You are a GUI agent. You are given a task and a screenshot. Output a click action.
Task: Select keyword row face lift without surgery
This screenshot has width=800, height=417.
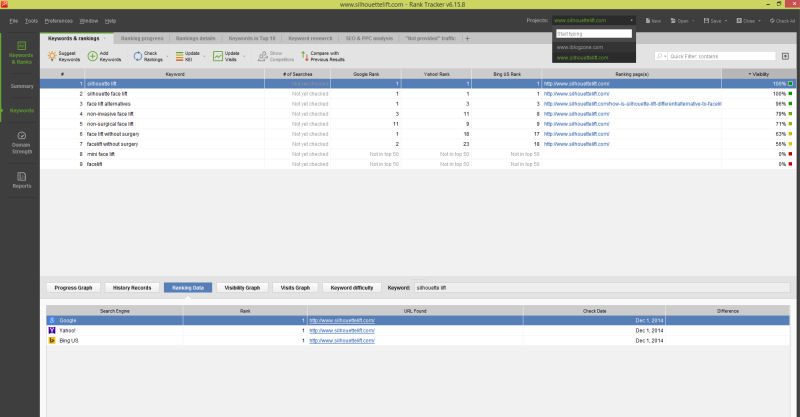click(x=418, y=134)
